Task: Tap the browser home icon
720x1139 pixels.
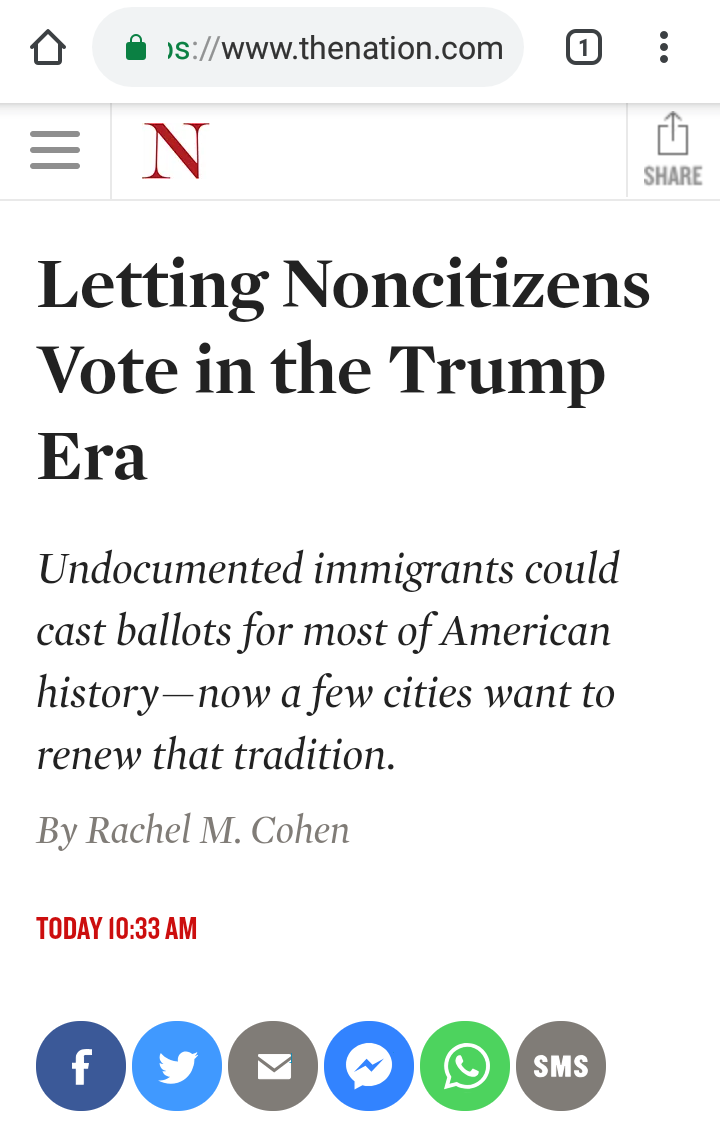Action: [x=48, y=48]
